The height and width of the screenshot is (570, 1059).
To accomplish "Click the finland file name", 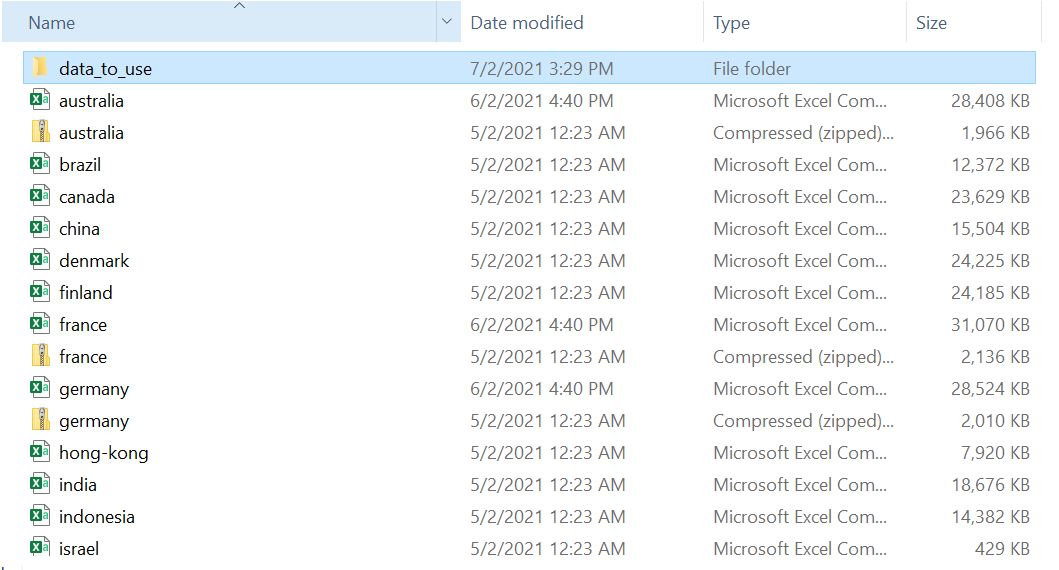I will click(85, 293).
